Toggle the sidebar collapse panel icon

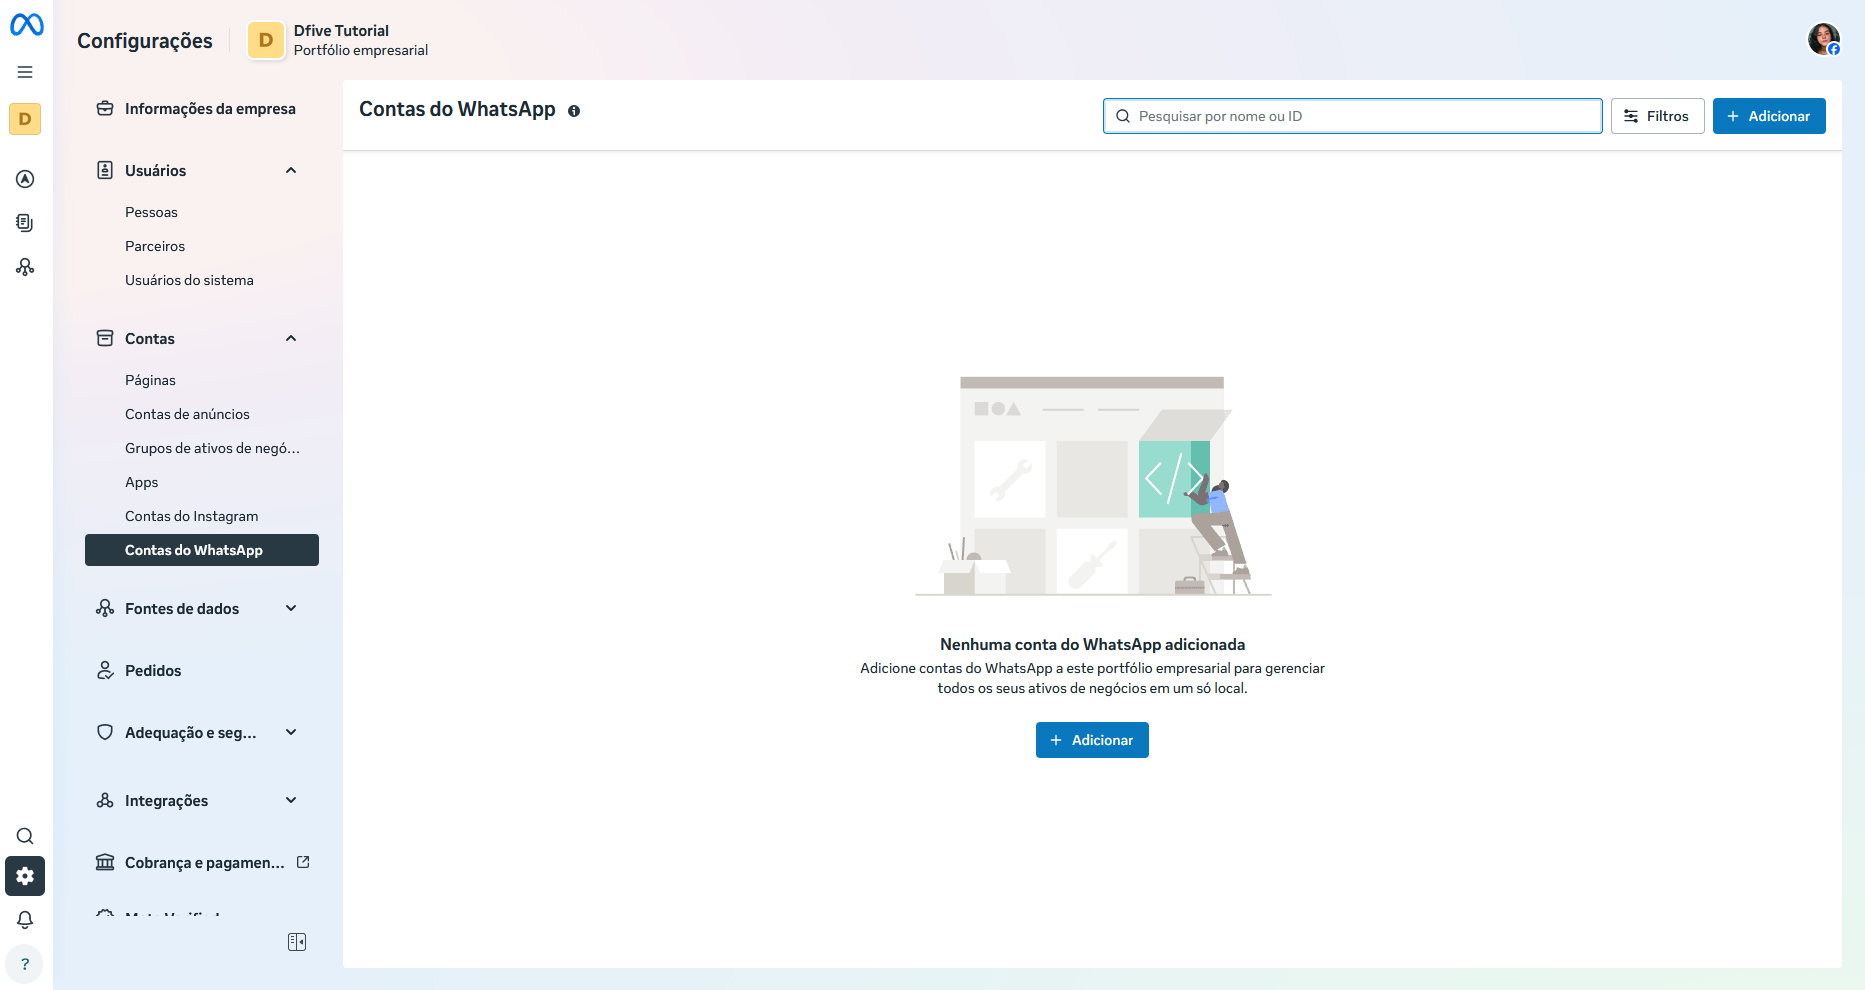[297, 942]
